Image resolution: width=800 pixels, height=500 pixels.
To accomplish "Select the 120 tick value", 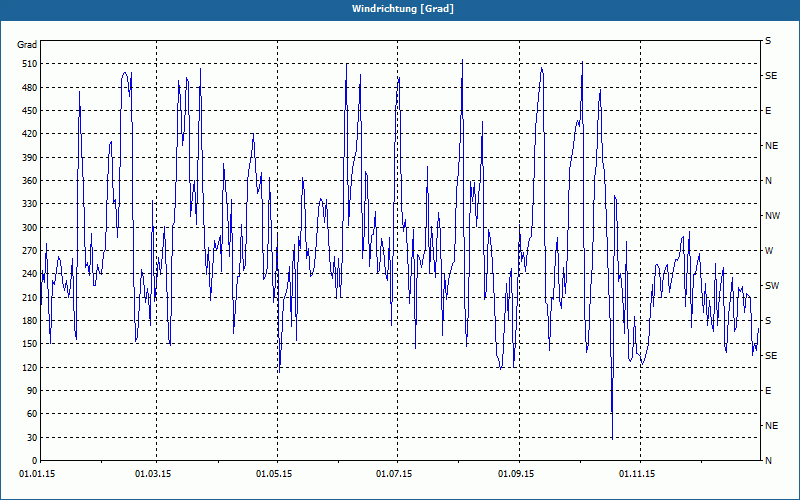I will [x=30, y=367].
